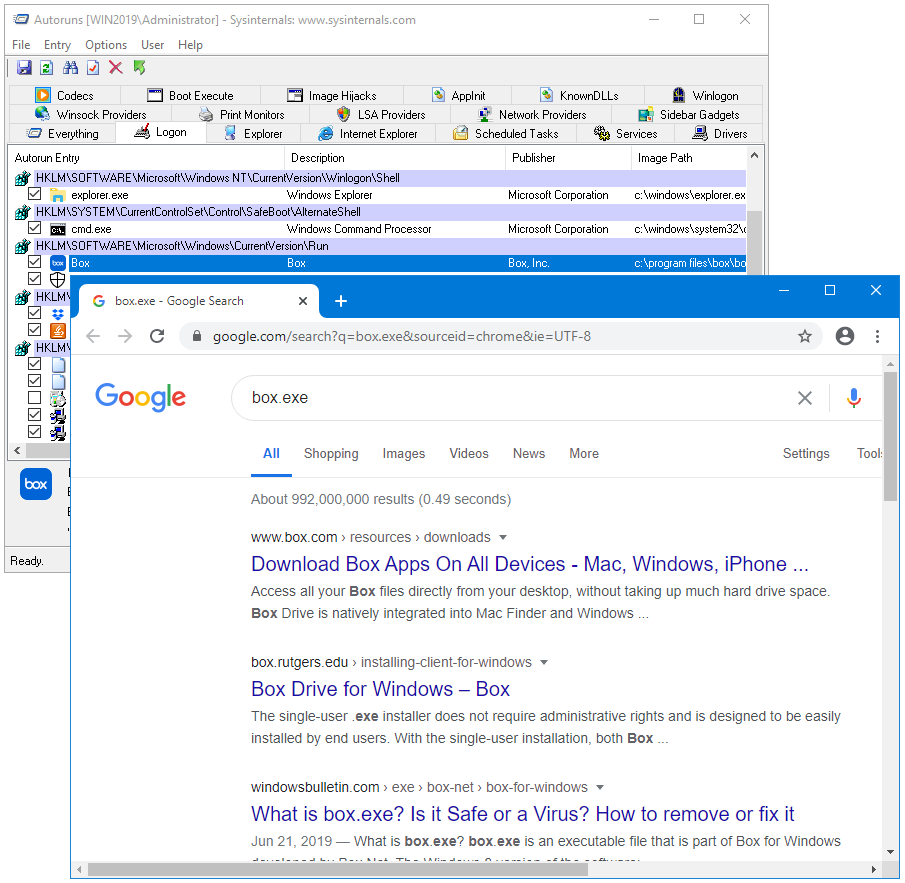
Task: Open the File menu in Autoruns
Action: pos(21,45)
